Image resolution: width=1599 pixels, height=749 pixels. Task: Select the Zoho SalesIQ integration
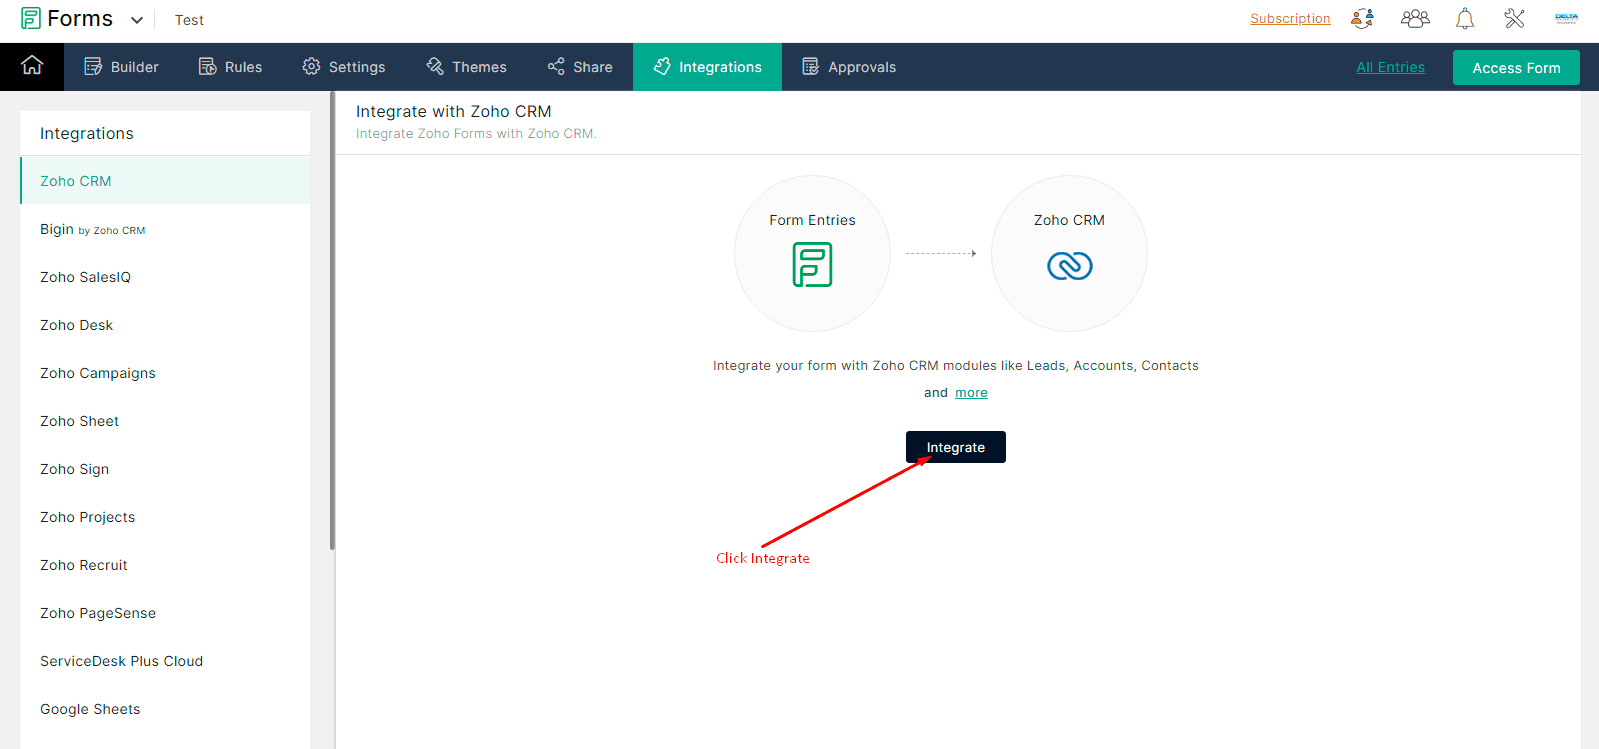point(165,277)
